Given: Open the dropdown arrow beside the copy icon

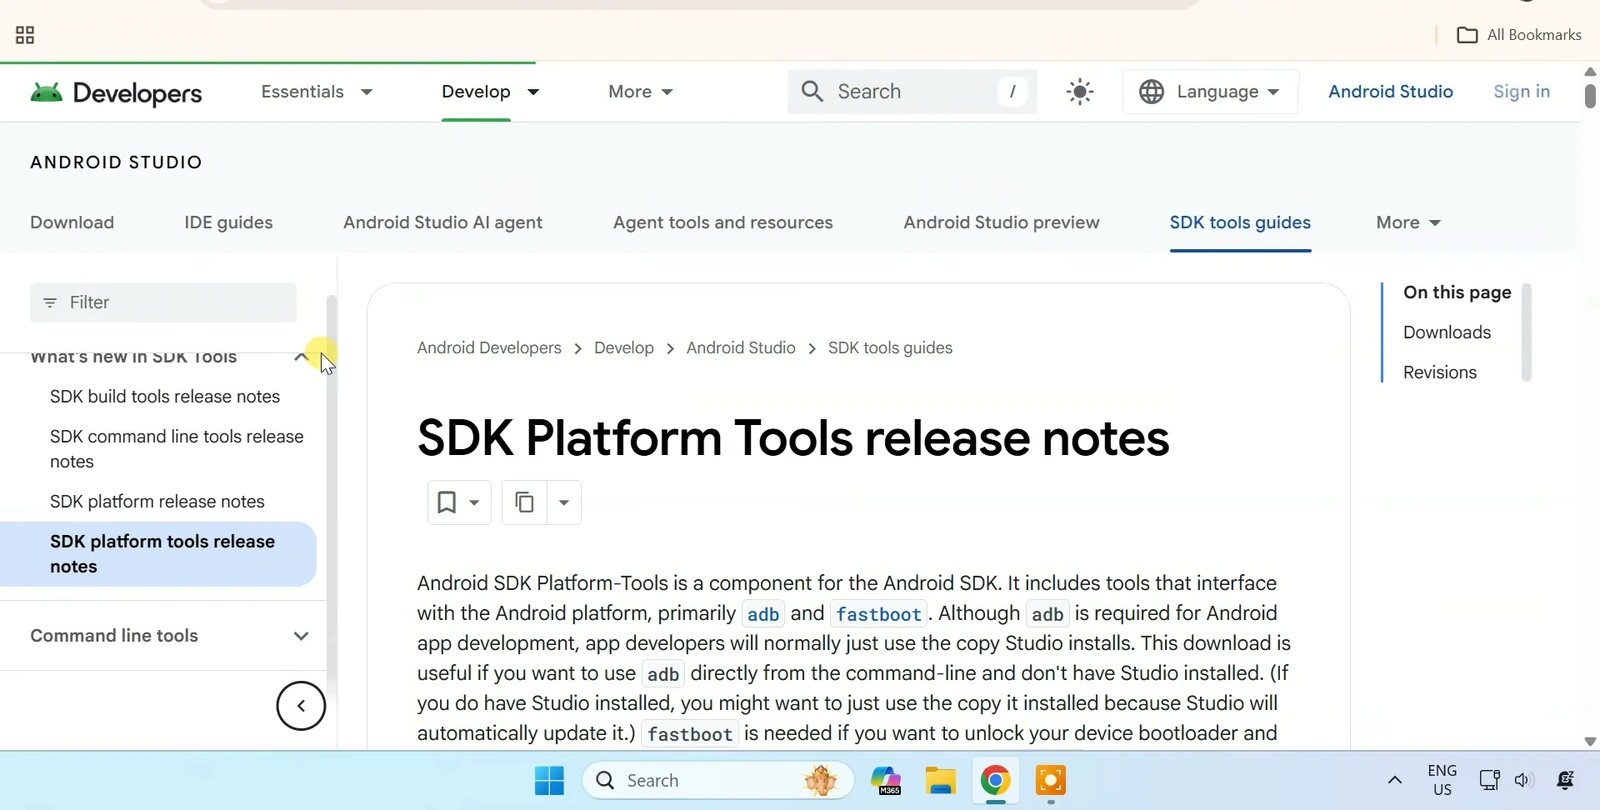Looking at the screenshot, I should (564, 502).
